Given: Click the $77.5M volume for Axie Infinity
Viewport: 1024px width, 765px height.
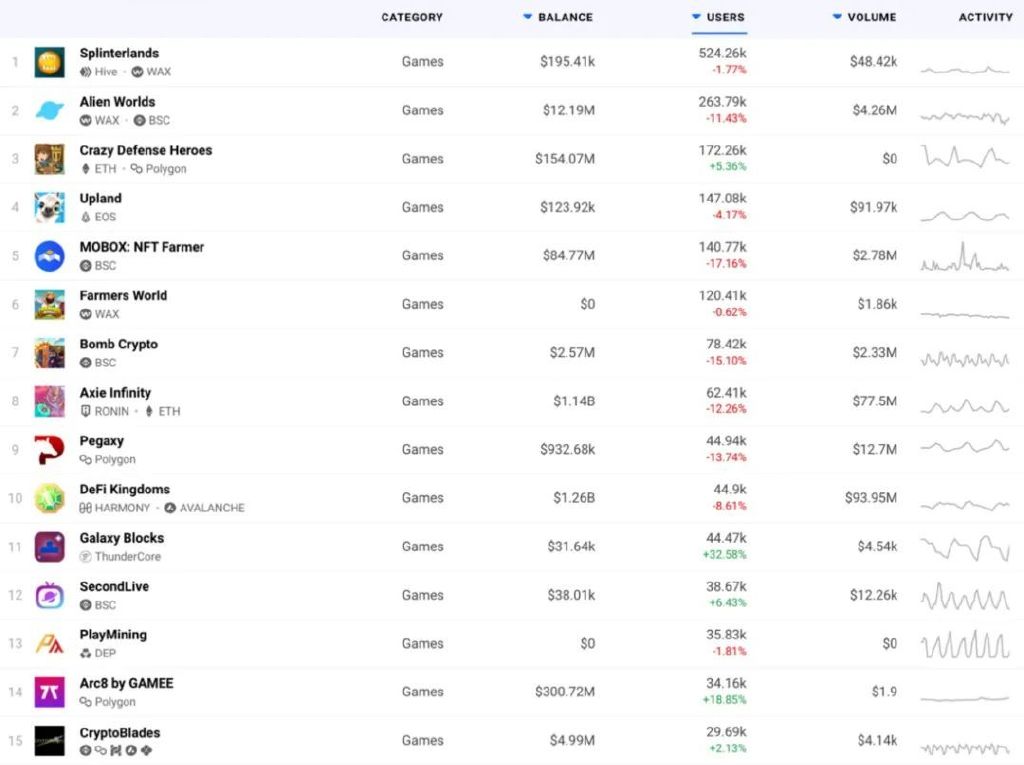Looking at the screenshot, I should tap(874, 401).
